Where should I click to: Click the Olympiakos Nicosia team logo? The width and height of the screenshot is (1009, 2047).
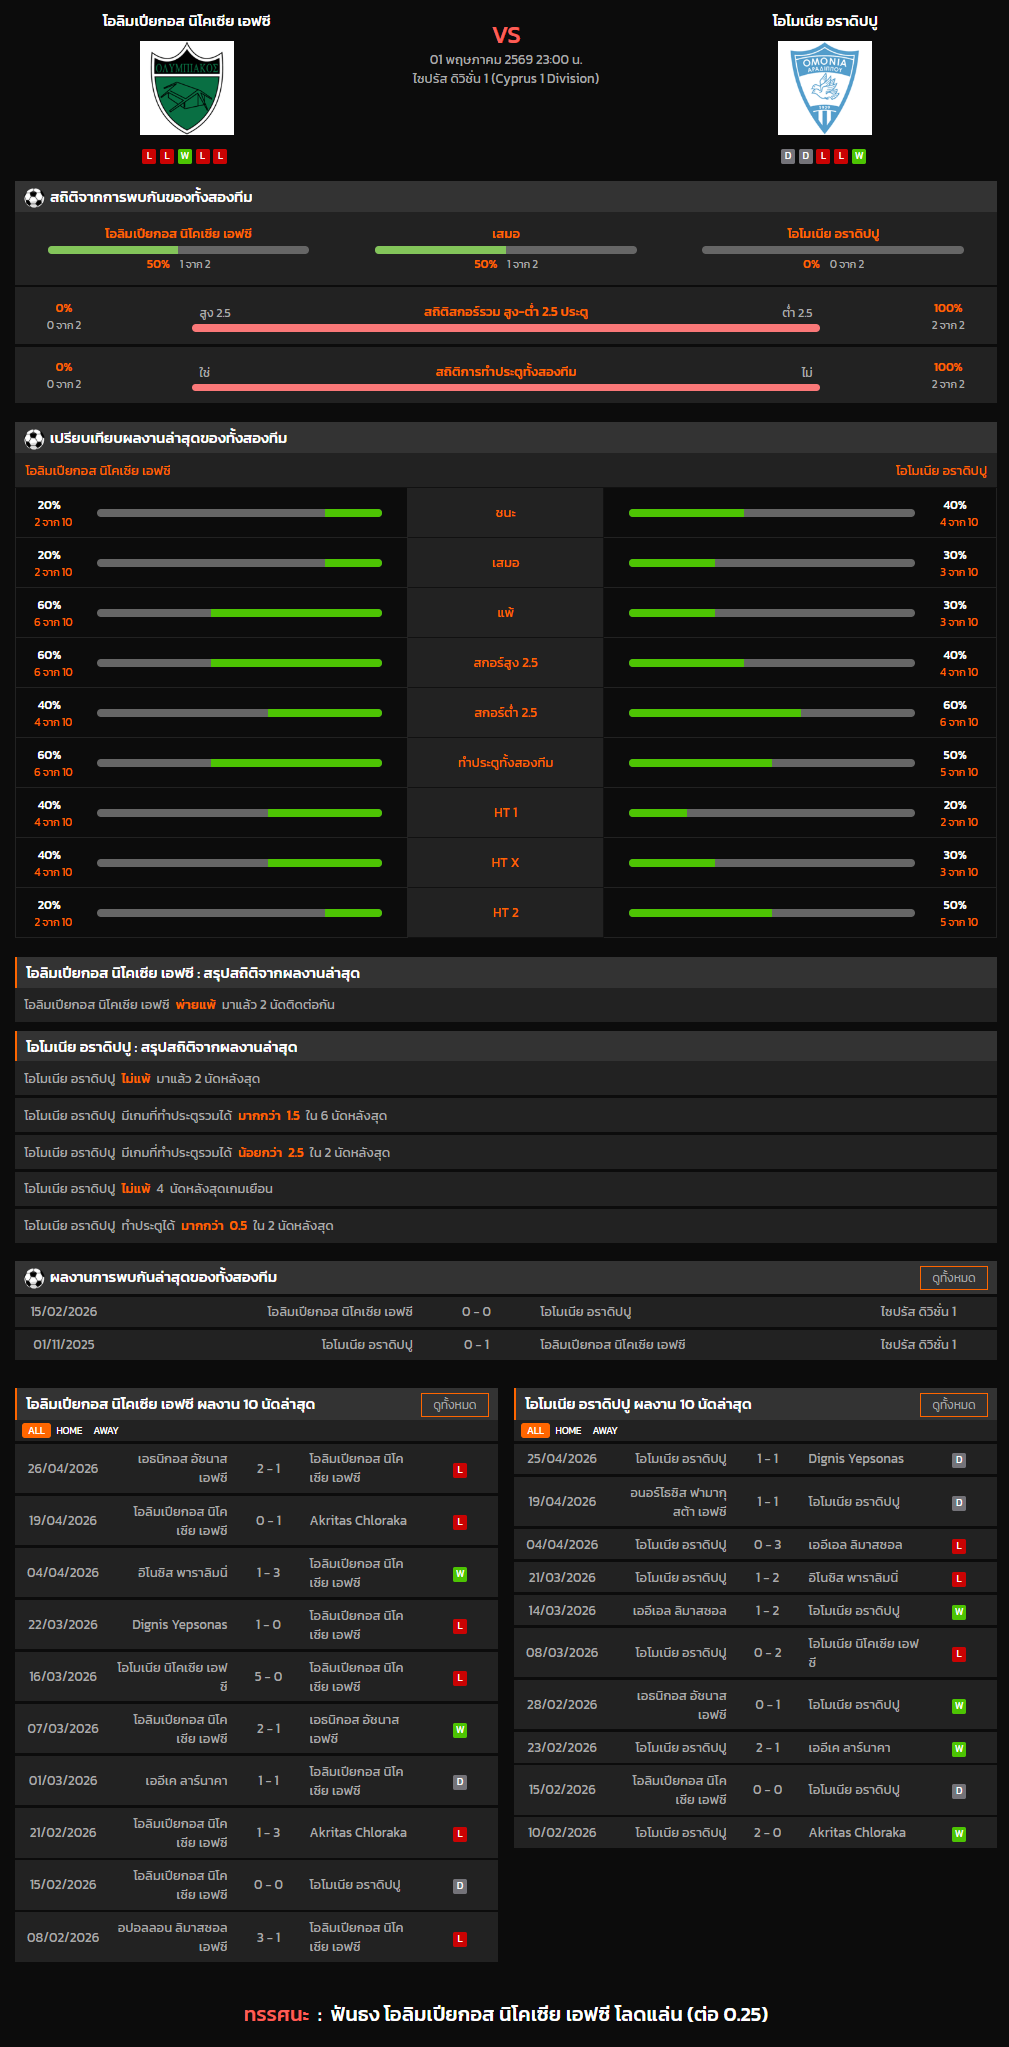pyautogui.click(x=187, y=88)
